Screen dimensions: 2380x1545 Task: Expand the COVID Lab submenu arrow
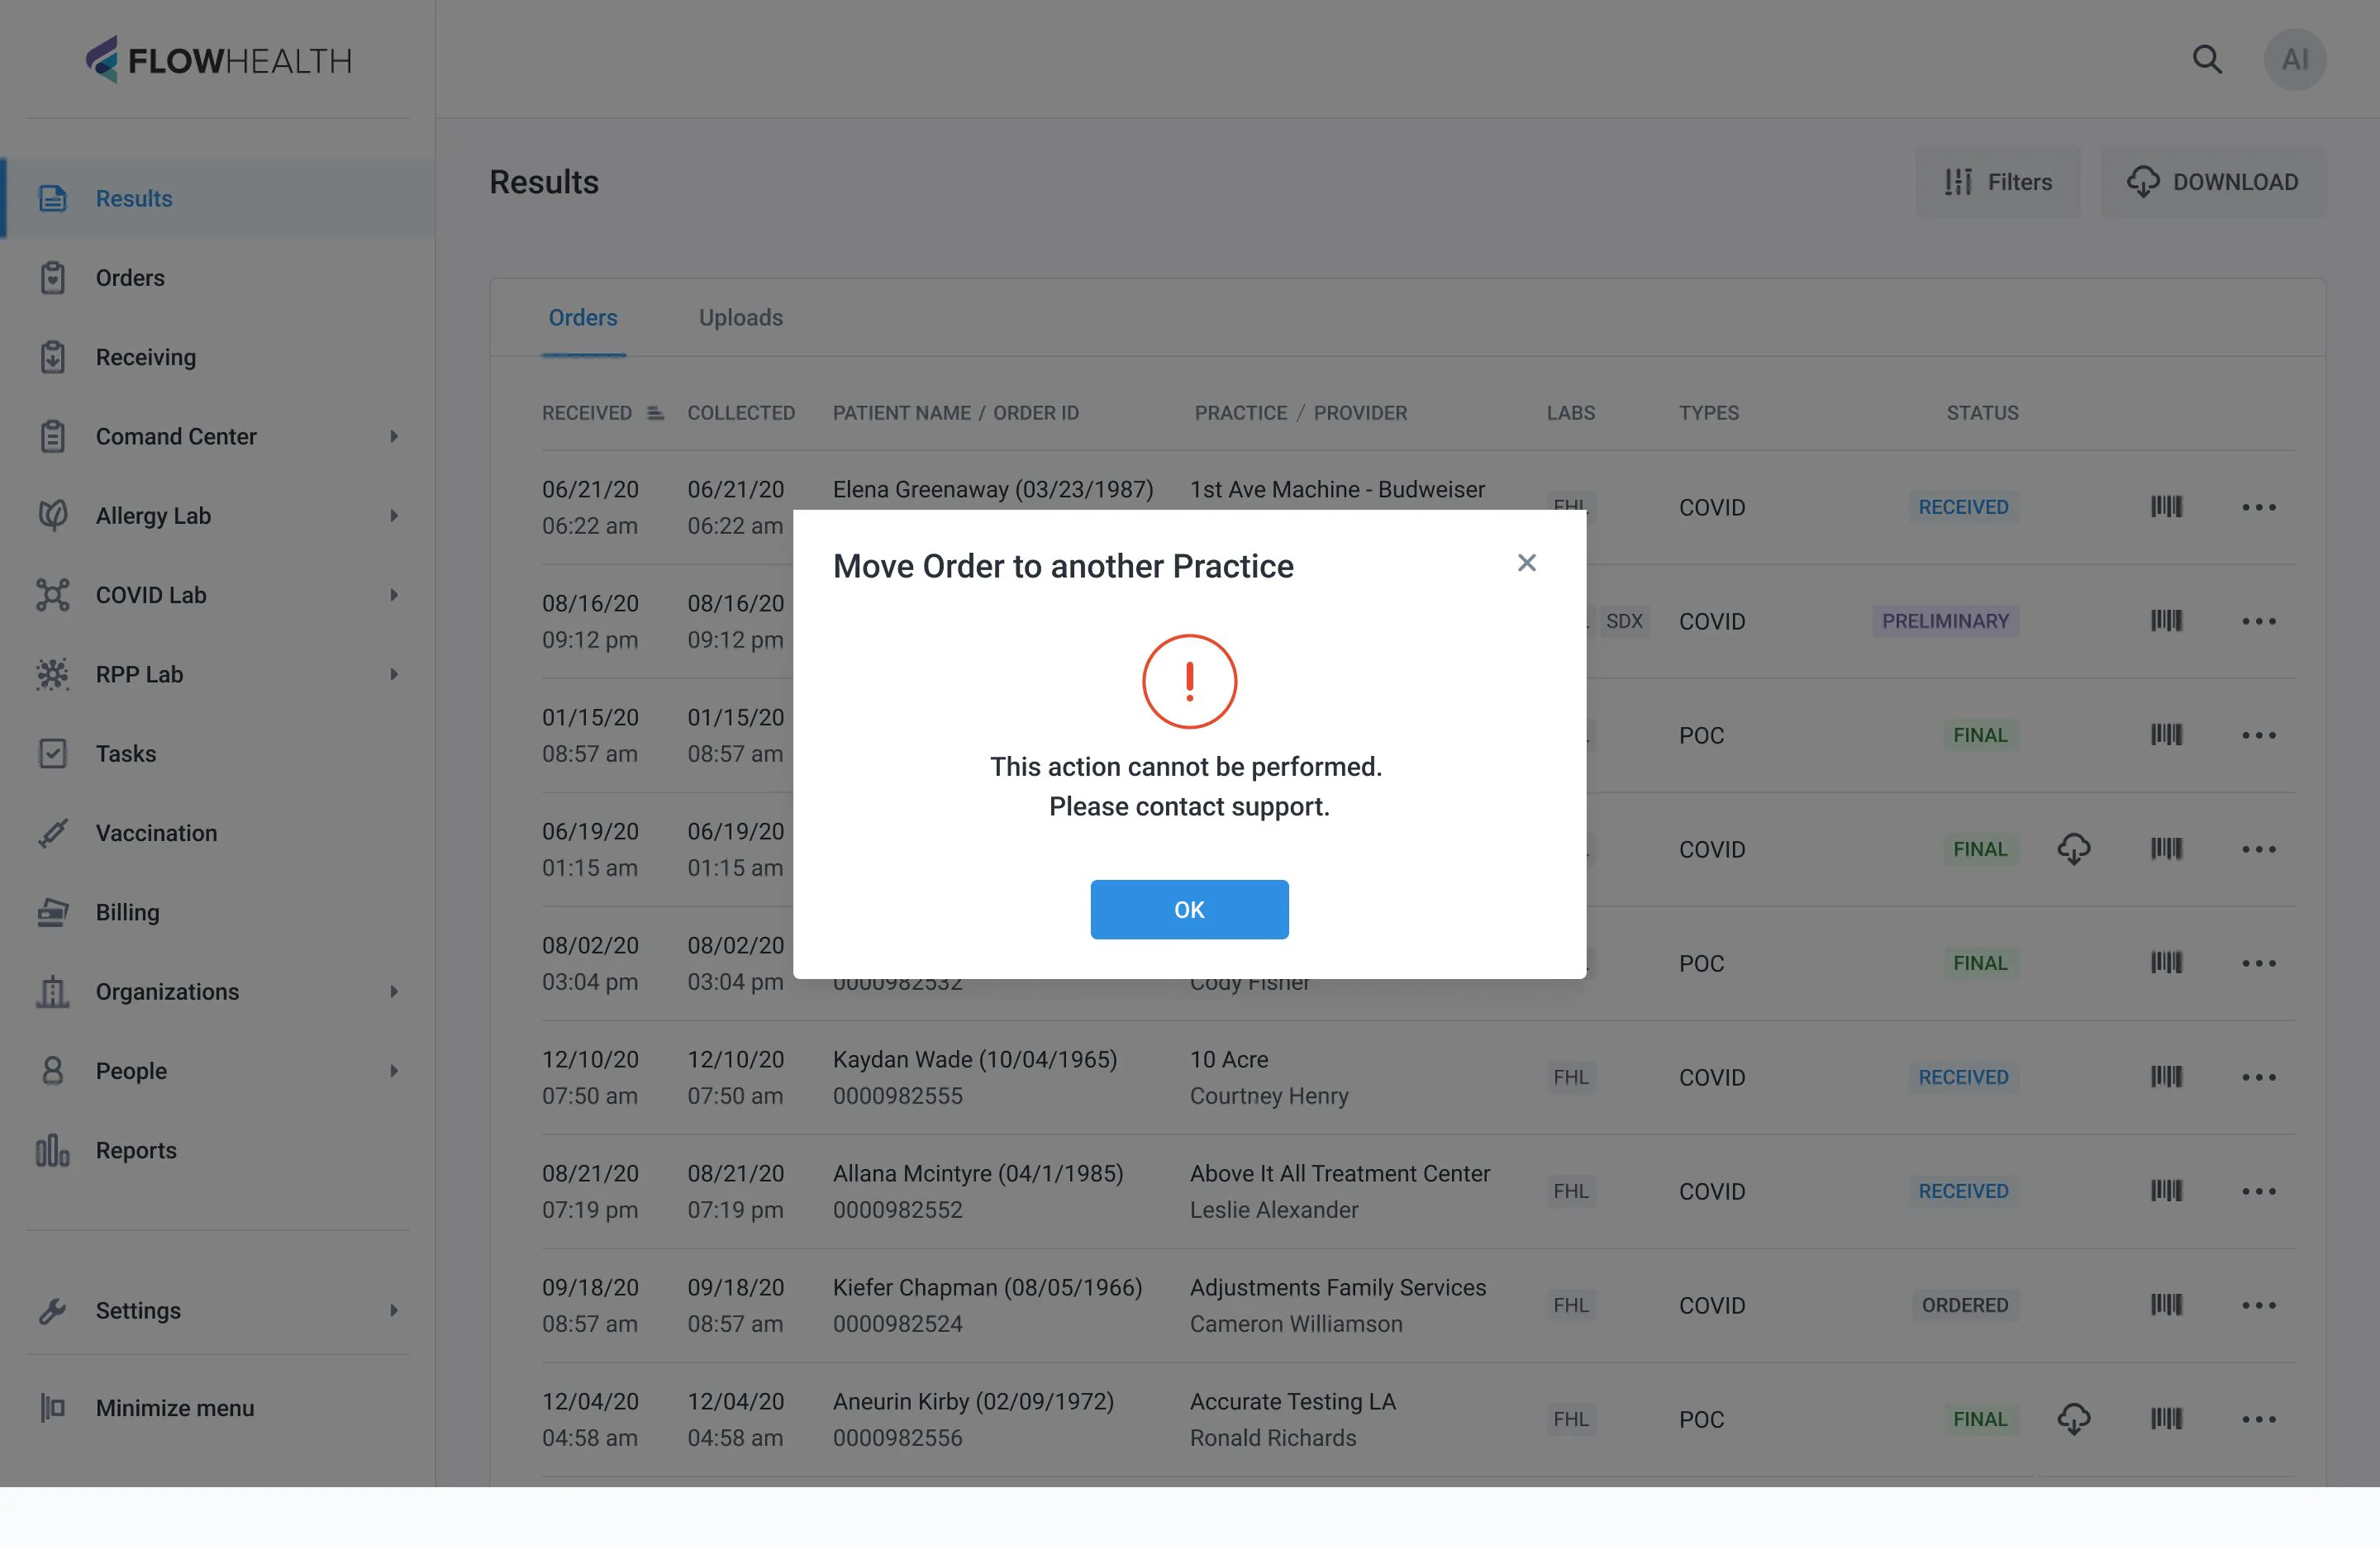394,595
